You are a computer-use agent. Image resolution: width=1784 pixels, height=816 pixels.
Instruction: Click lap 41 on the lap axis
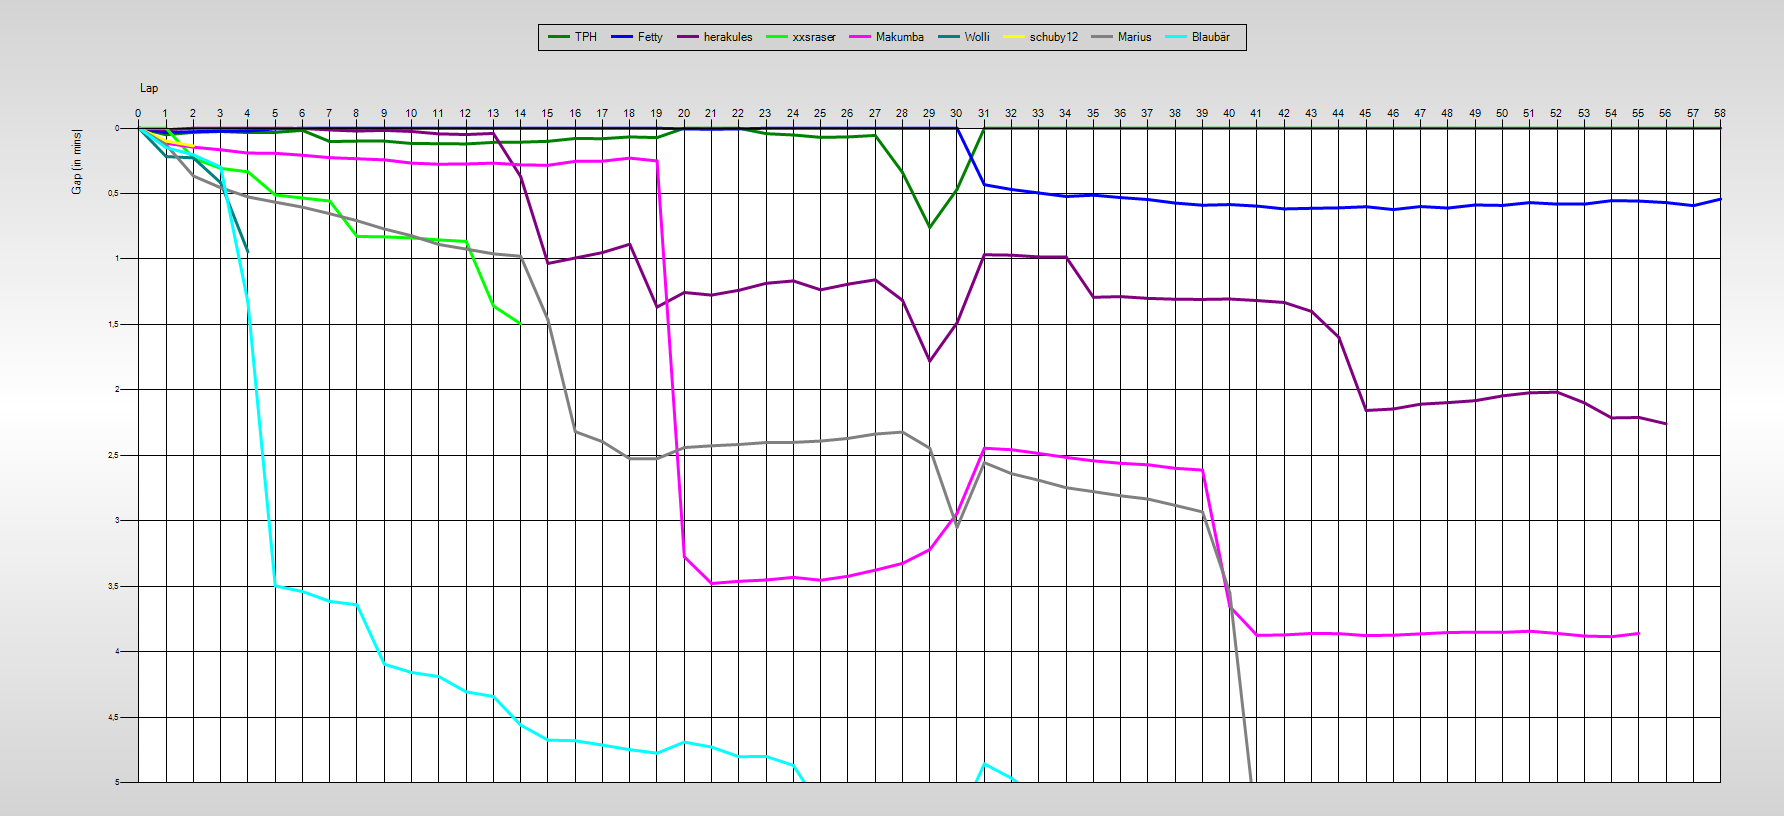click(x=1256, y=113)
